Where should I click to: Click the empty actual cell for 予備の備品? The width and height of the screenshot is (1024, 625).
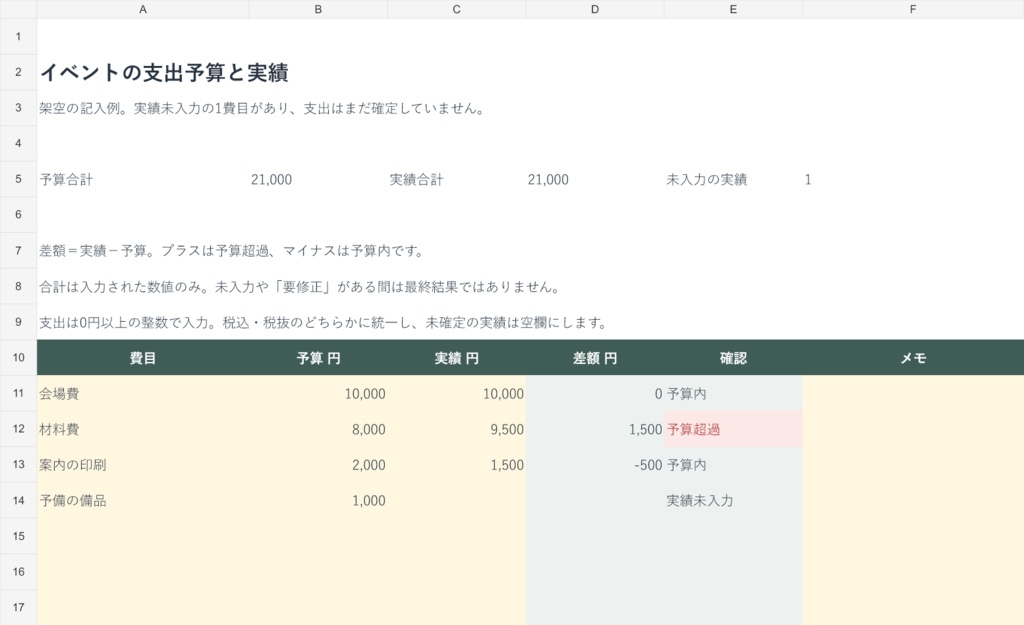(x=456, y=500)
